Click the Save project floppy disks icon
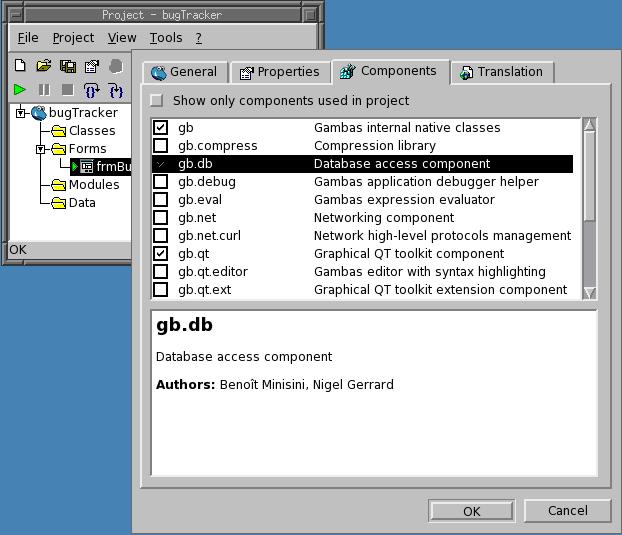 68,66
